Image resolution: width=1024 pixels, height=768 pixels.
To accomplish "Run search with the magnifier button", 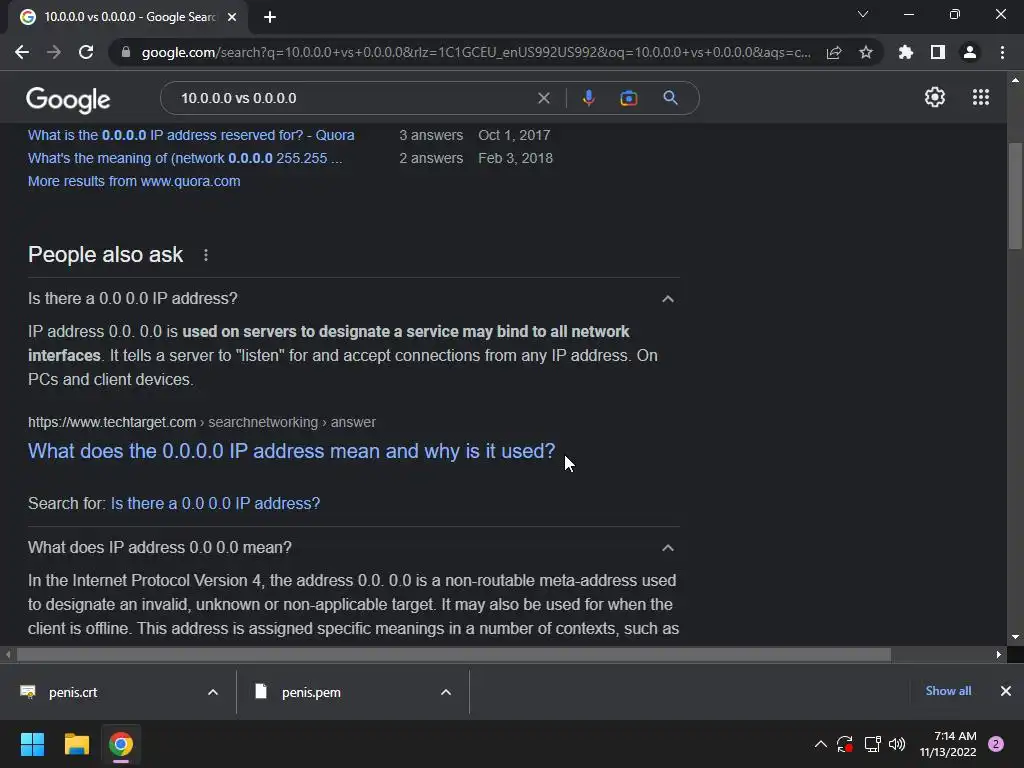I will [x=670, y=98].
